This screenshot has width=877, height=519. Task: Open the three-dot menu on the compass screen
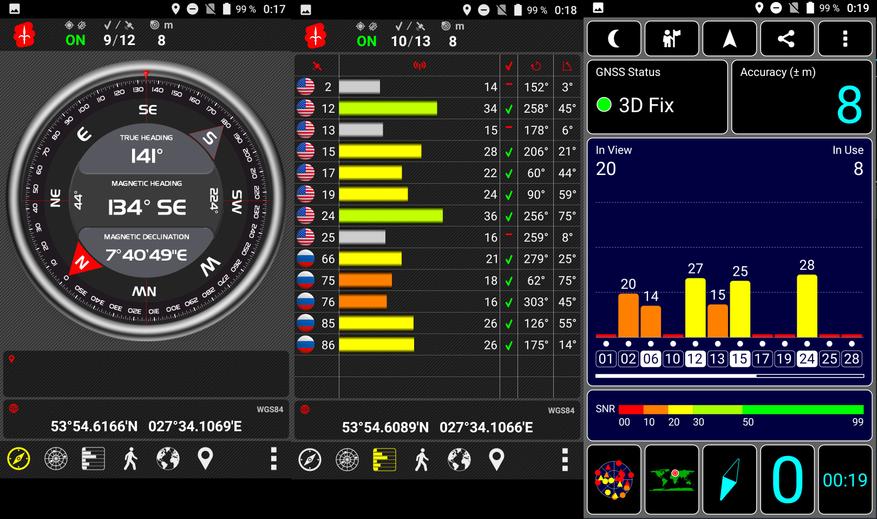click(x=273, y=459)
